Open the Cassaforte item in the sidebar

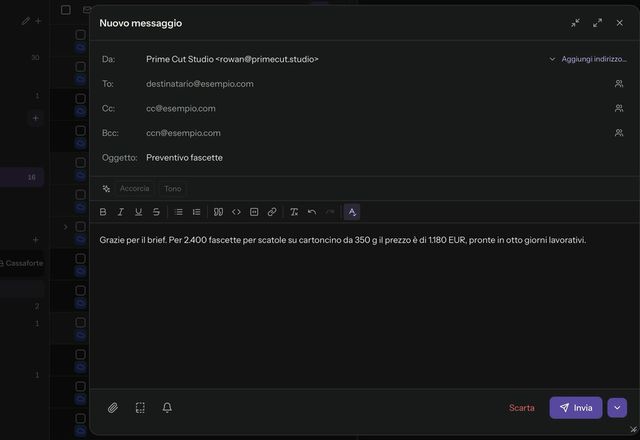[21, 263]
